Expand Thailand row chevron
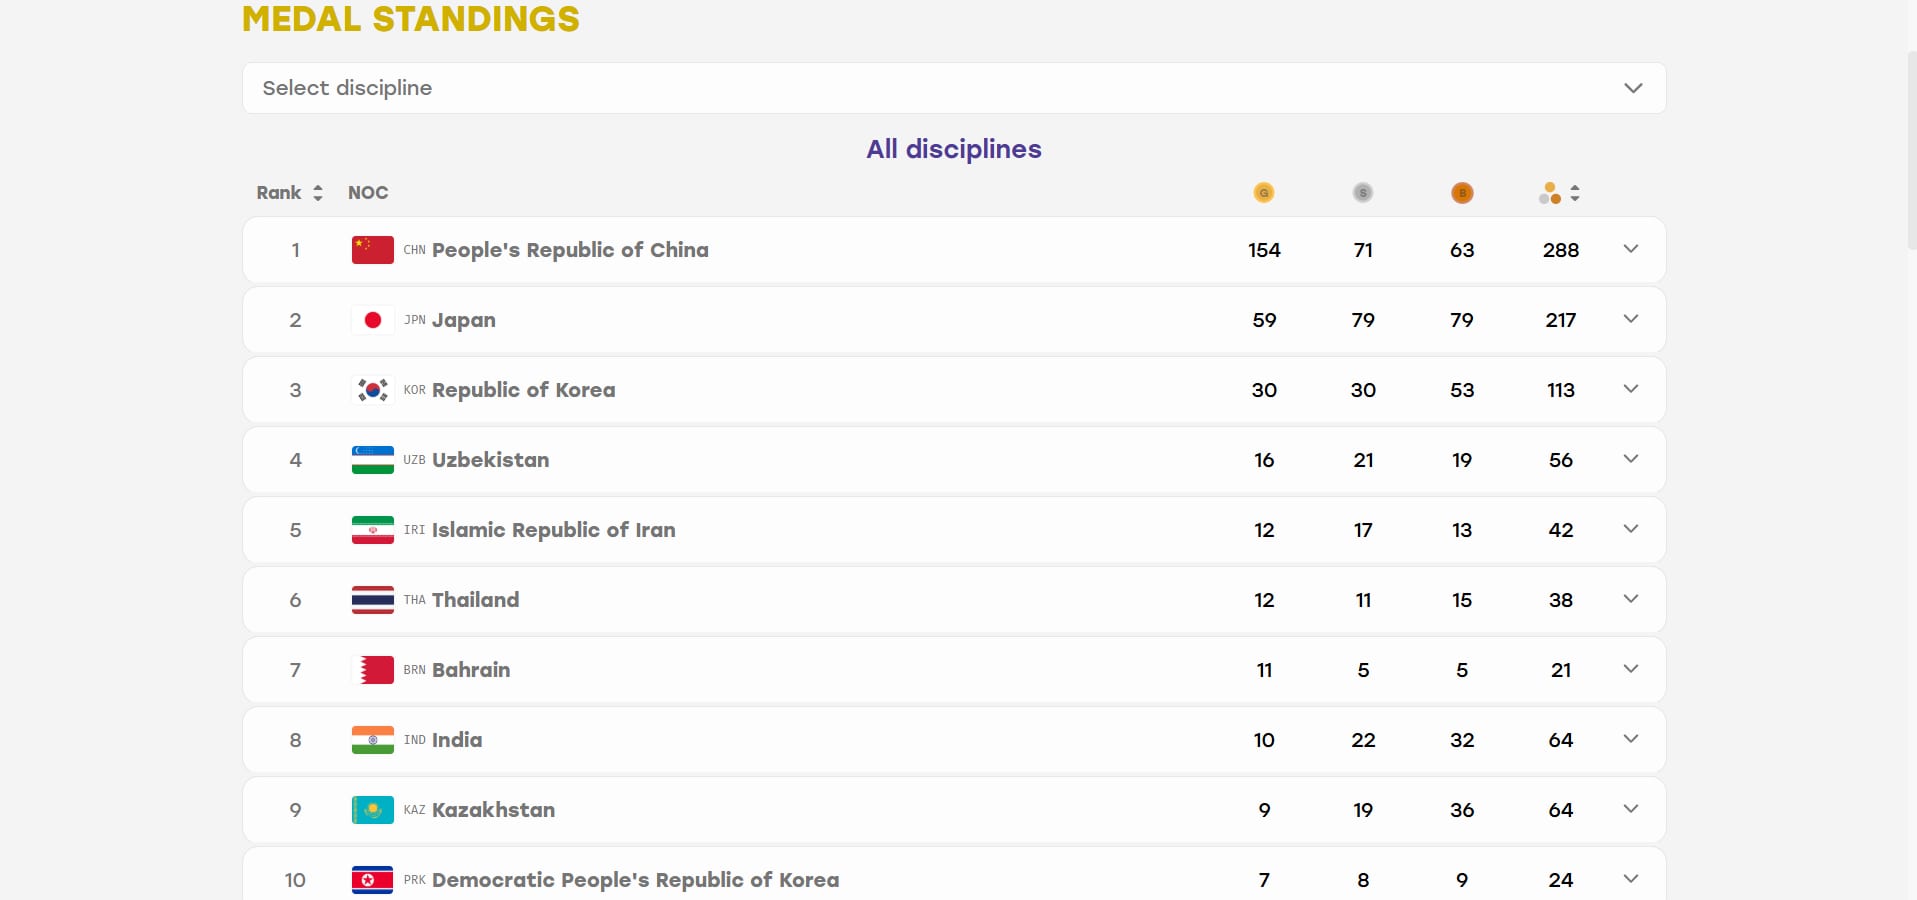This screenshot has height=900, width=1917. pyautogui.click(x=1631, y=599)
